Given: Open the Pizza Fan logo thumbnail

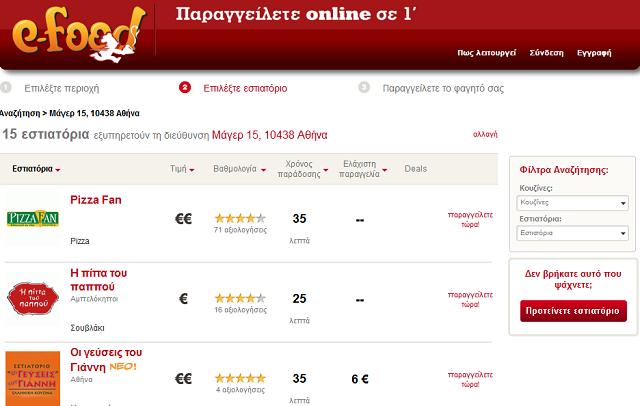Looking at the screenshot, I should tap(33, 219).
